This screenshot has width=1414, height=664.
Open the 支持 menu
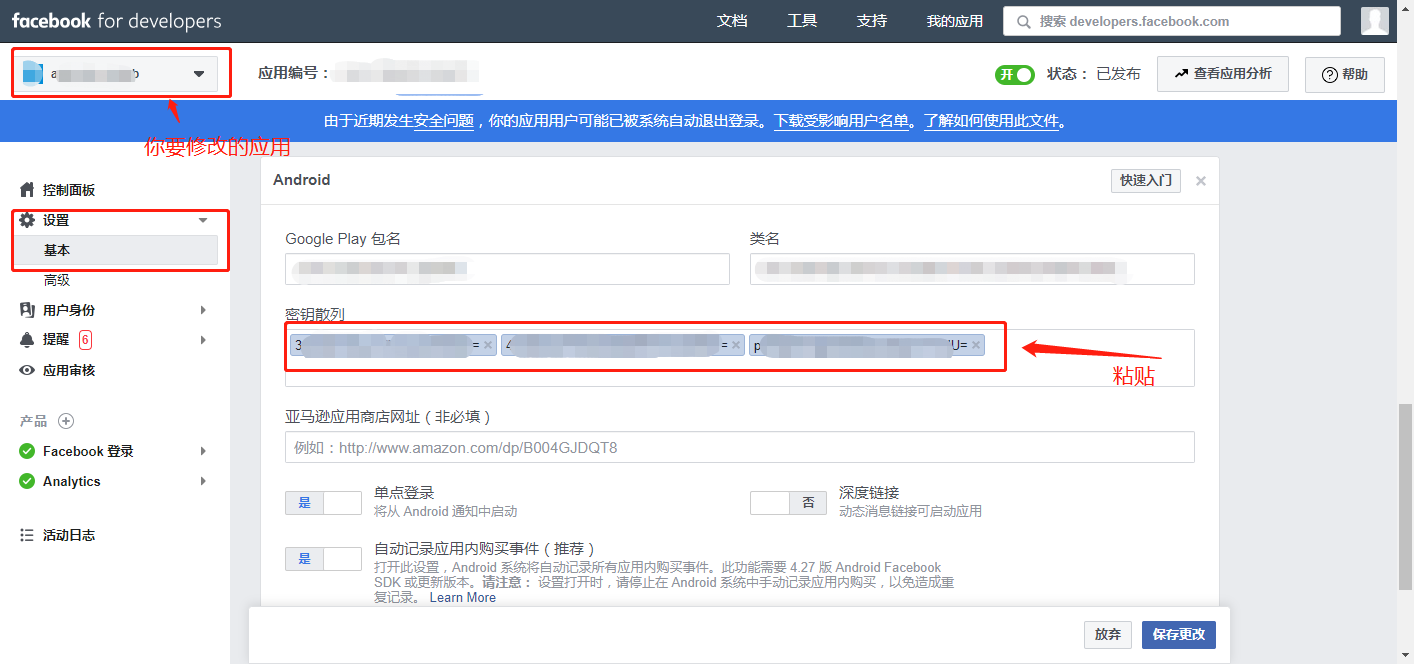click(872, 21)
